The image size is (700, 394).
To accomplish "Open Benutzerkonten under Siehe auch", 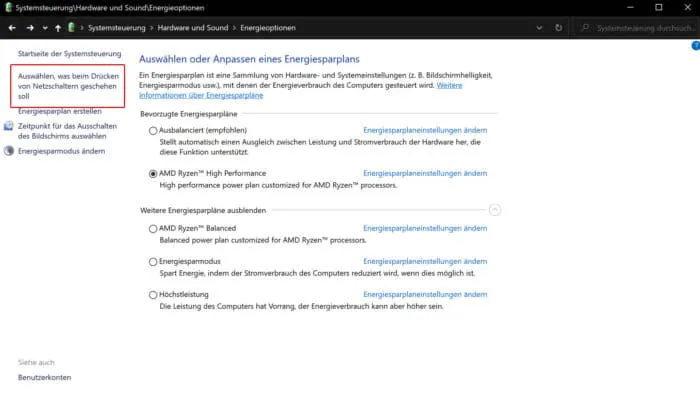I will (x=45, y=377).
